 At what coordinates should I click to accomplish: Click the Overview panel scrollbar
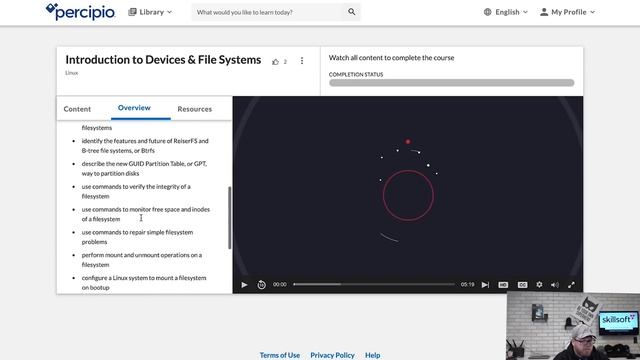tap(229, 218)
